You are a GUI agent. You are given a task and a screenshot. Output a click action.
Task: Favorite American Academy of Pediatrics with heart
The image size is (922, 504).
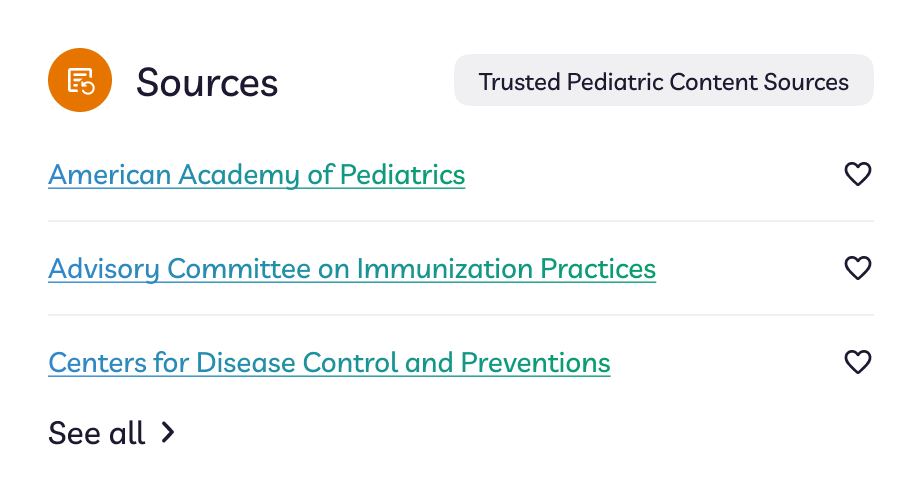click(x=858, y=174)
